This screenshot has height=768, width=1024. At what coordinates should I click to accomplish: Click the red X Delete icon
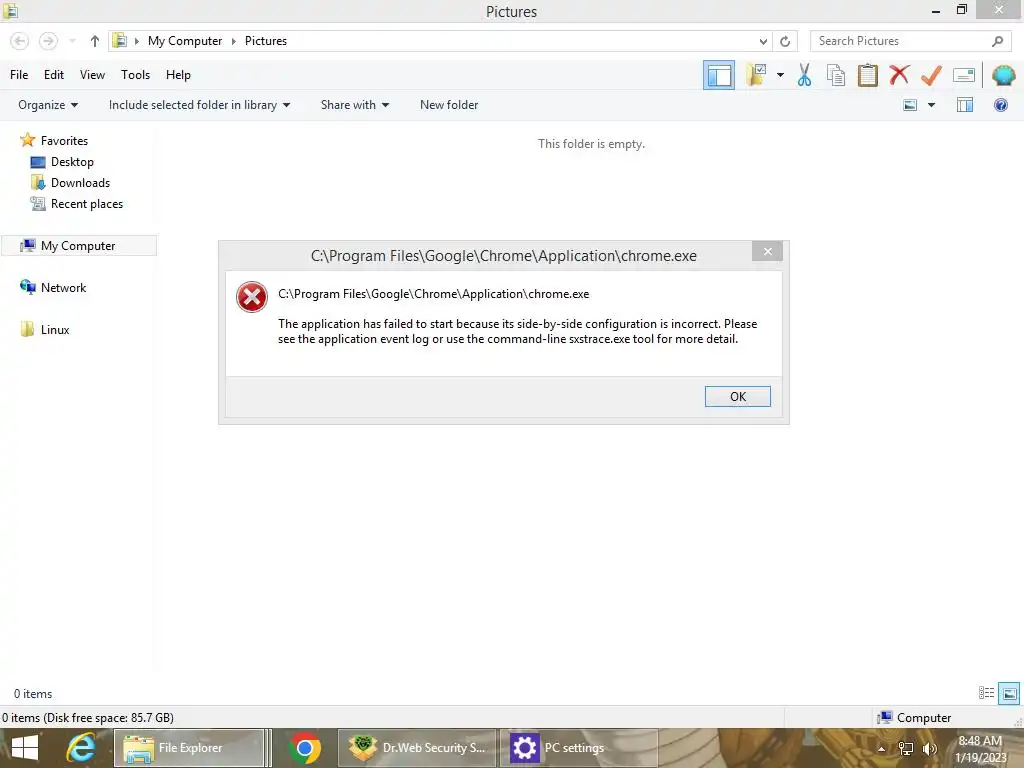(x=899, y=74)
